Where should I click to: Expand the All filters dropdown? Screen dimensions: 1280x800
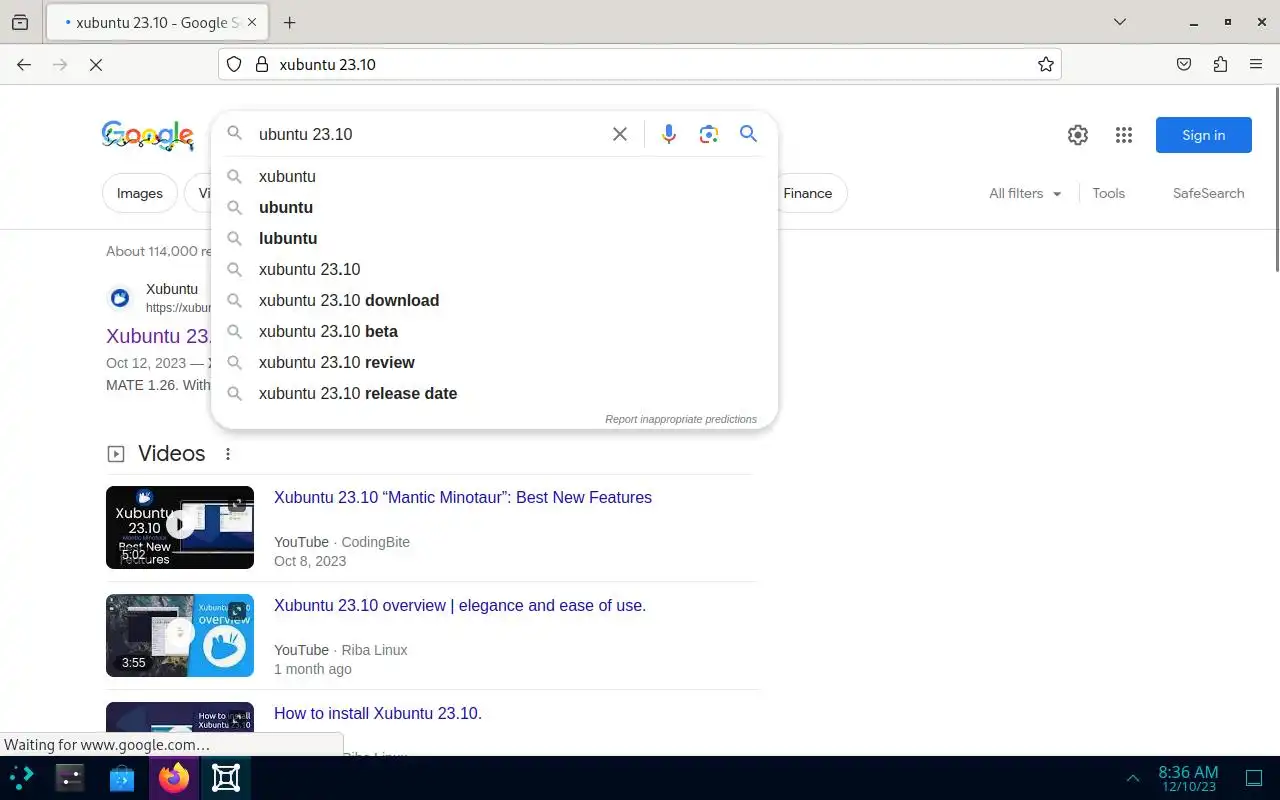(x=1025, y=193)
